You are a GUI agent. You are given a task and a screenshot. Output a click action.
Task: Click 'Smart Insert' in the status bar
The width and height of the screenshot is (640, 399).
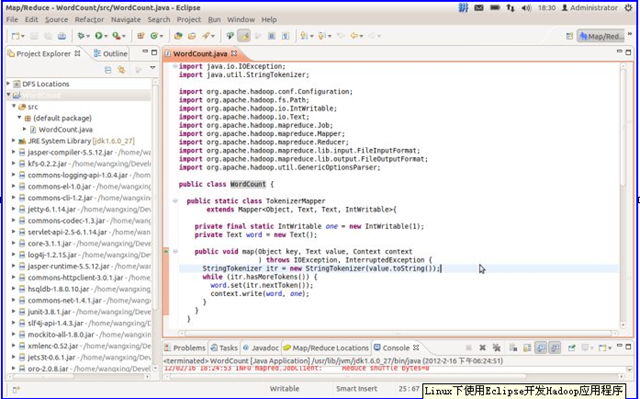pyautogui.click(x=356, y=389)
